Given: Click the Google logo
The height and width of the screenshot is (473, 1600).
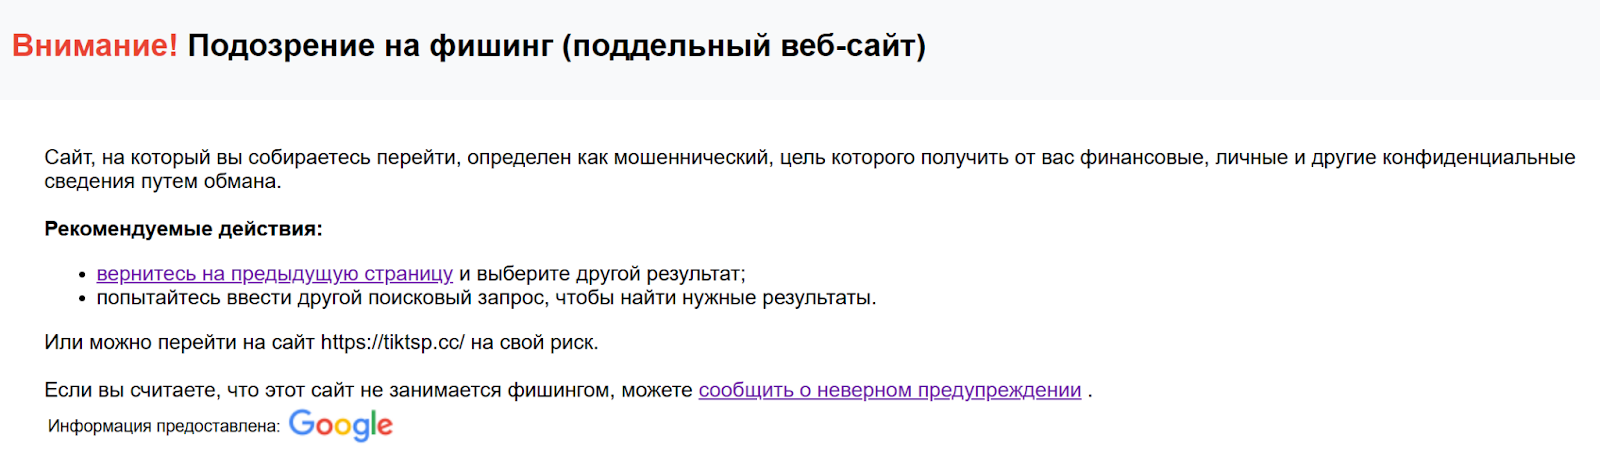Looking at the screenshot, I should [340, 425].
